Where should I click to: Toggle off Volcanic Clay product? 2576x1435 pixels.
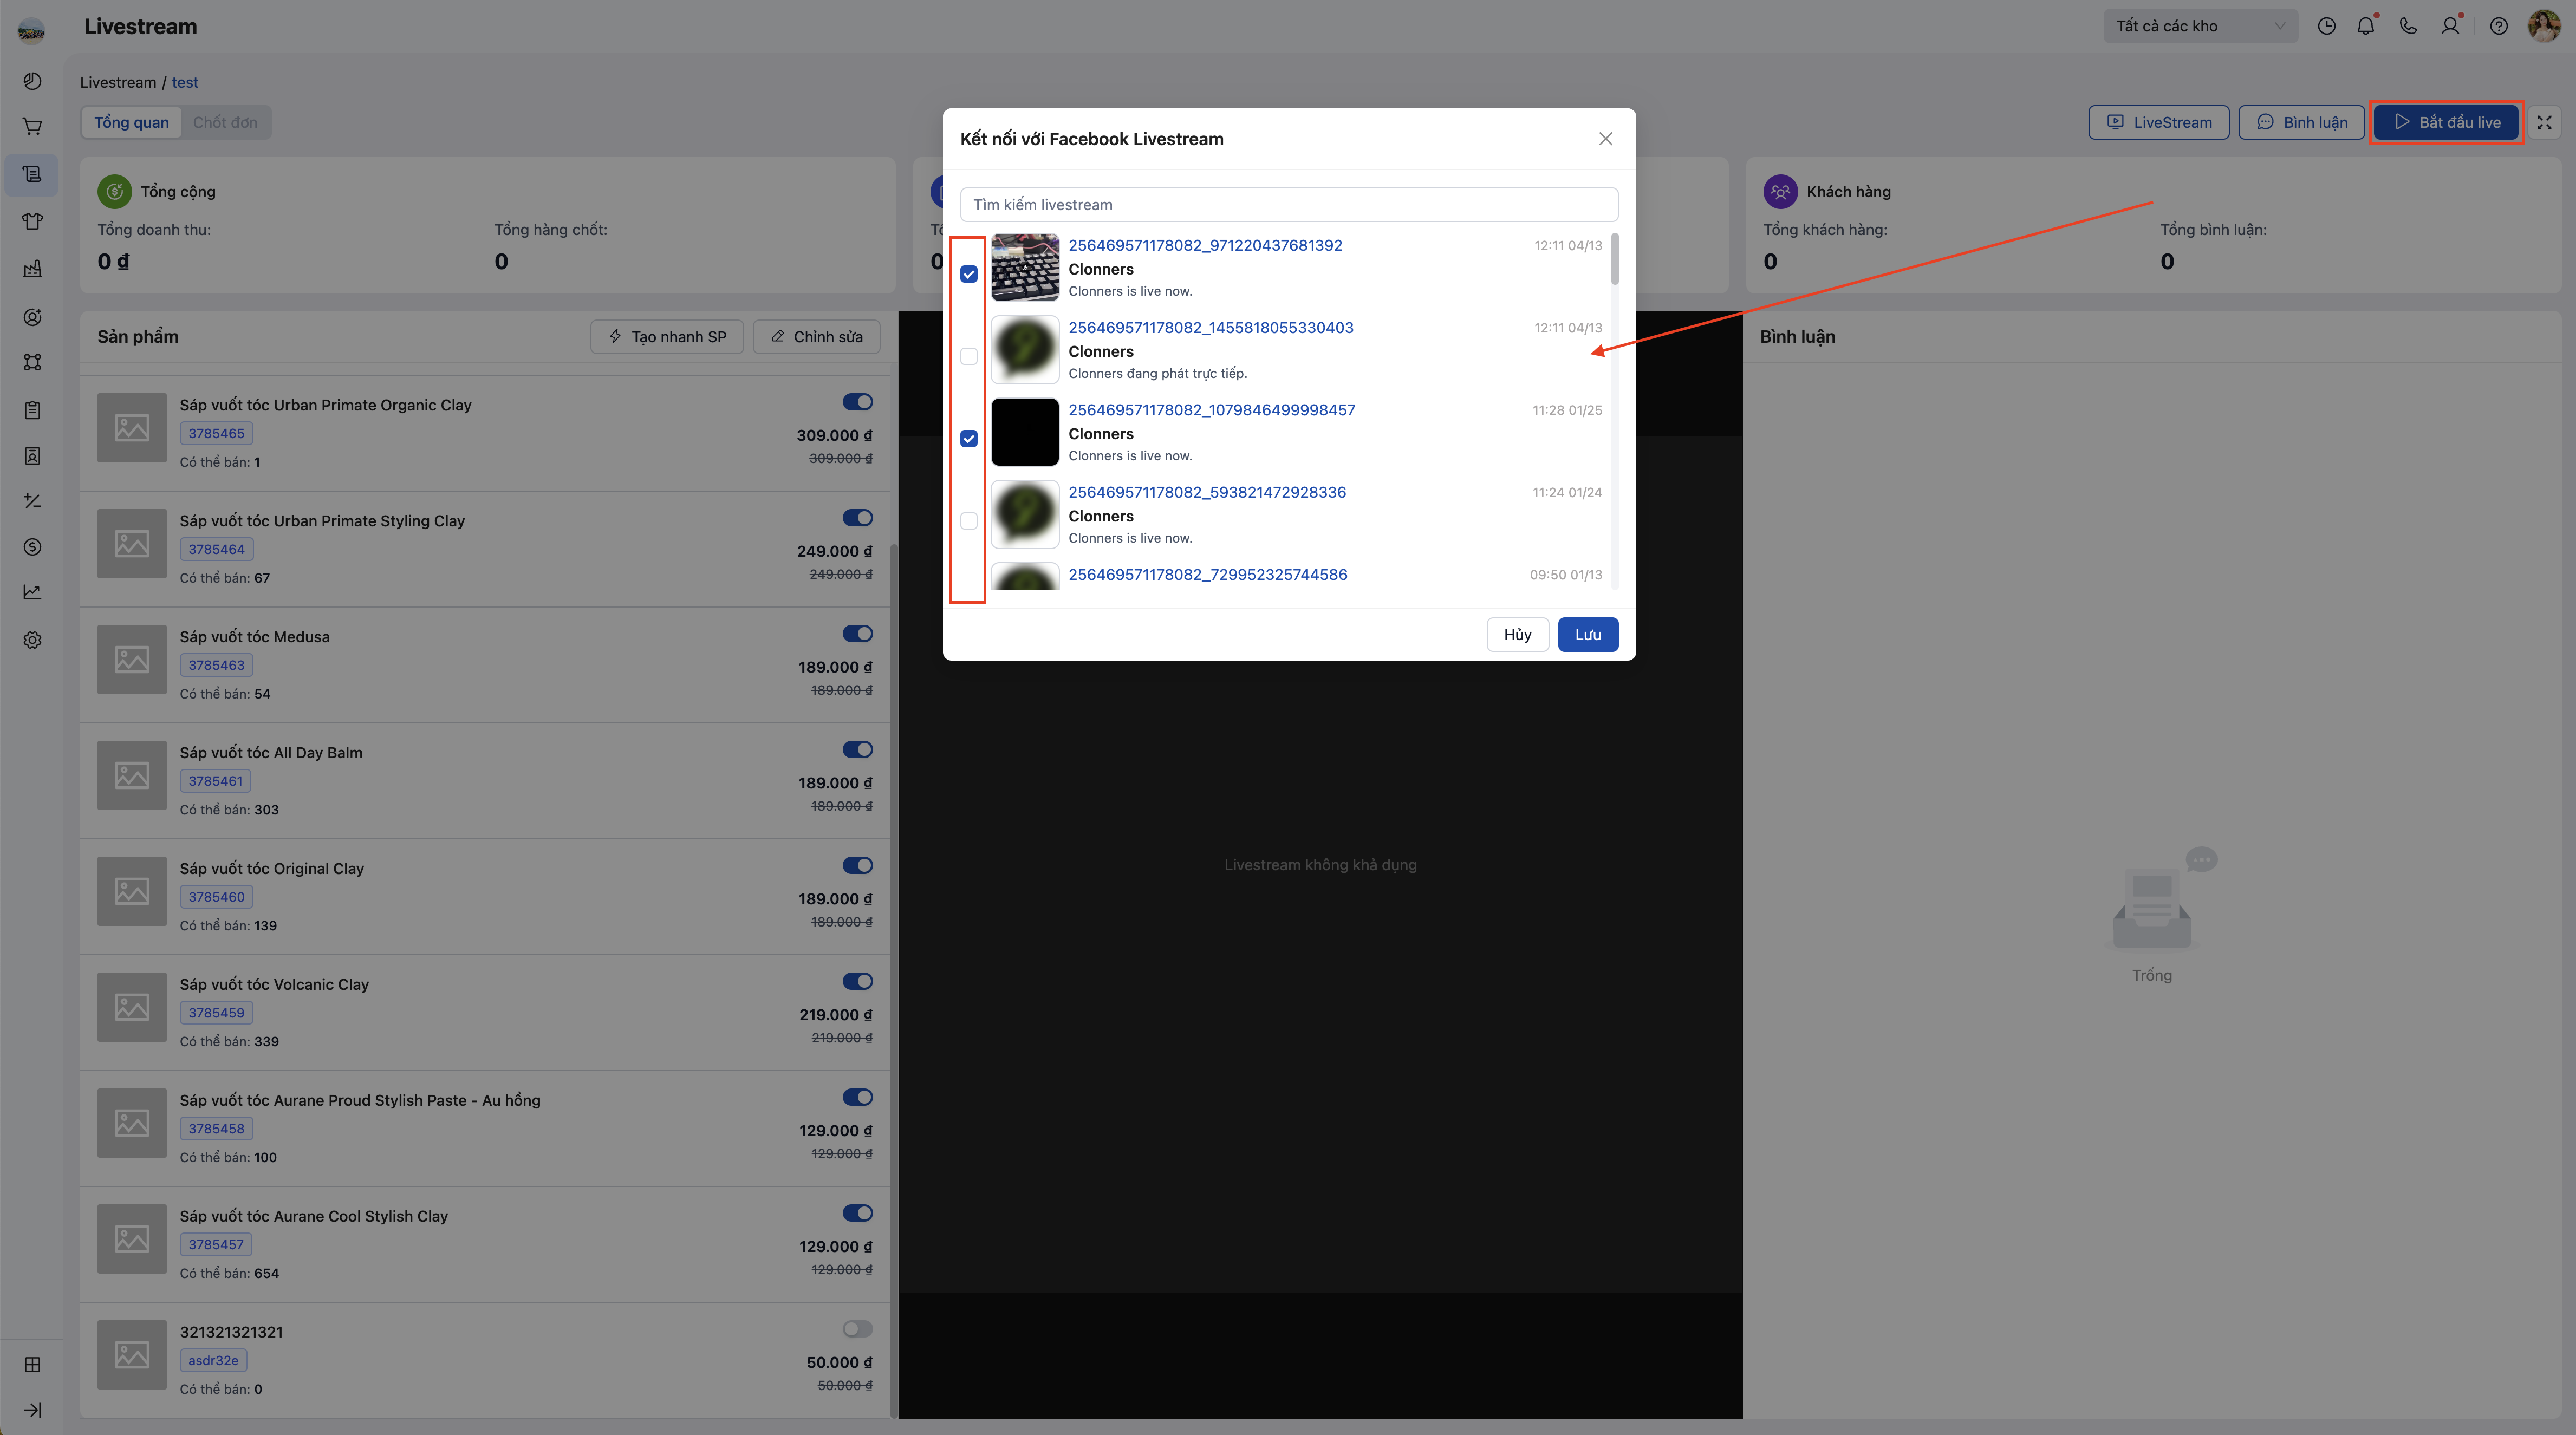[x=857, y=982]
